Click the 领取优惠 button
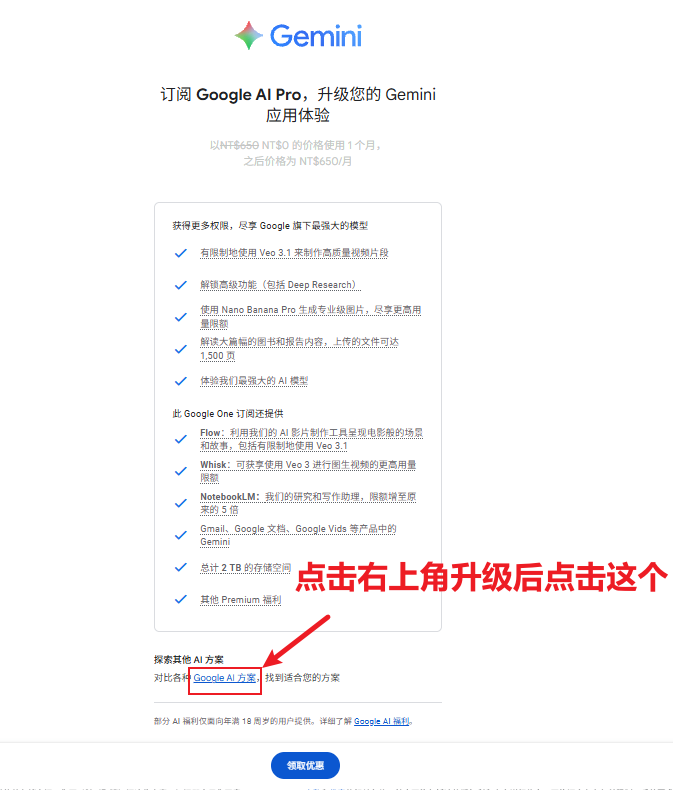This screenshot has height=790, width=673. tap(305, 765)
